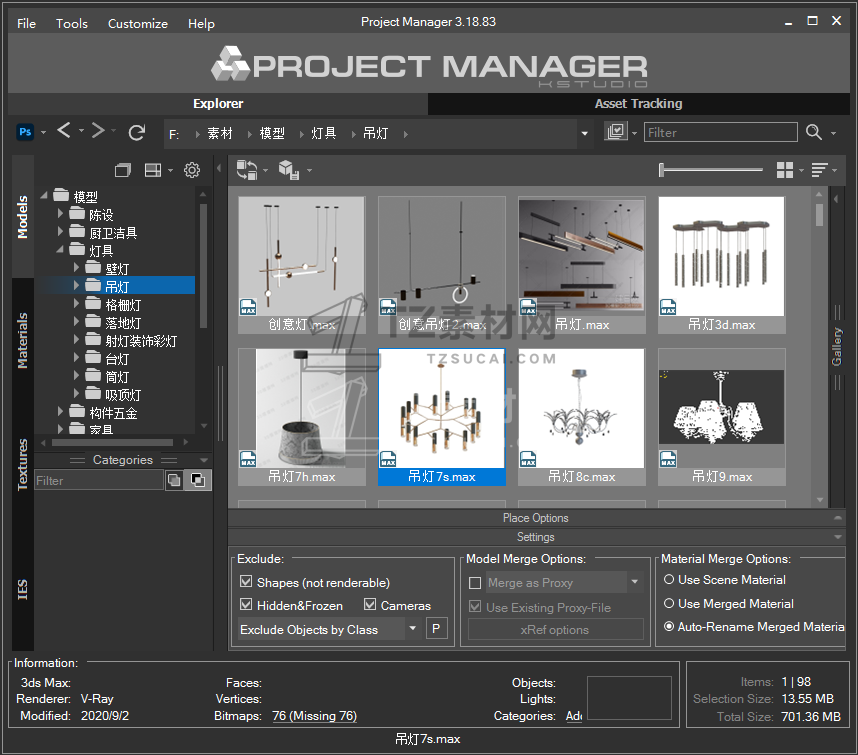Open the folder tree settings gear
Viewport: 858px width, 755px height.
tap(192, 170)
